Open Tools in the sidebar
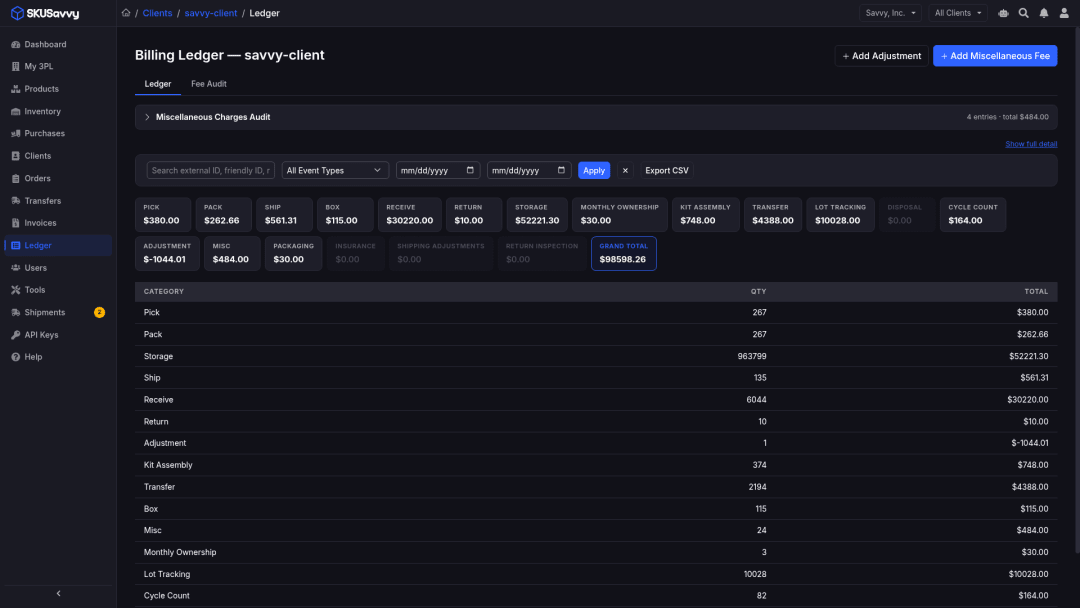The height and width of the screenshot is (608, 1080). click(58, 290)
